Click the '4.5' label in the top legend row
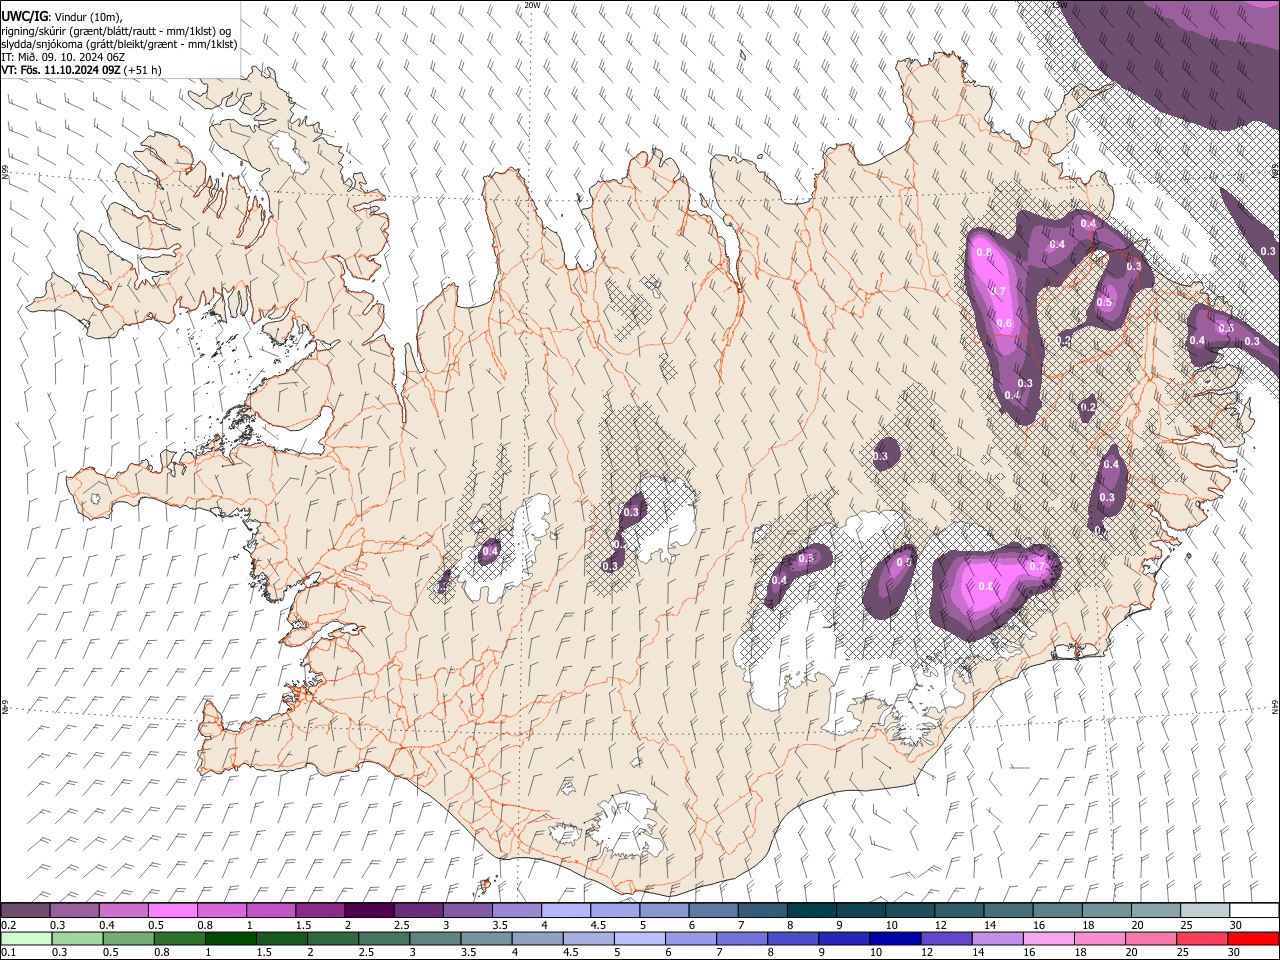This screenshot has width=1280, height=960. point(599,925)
